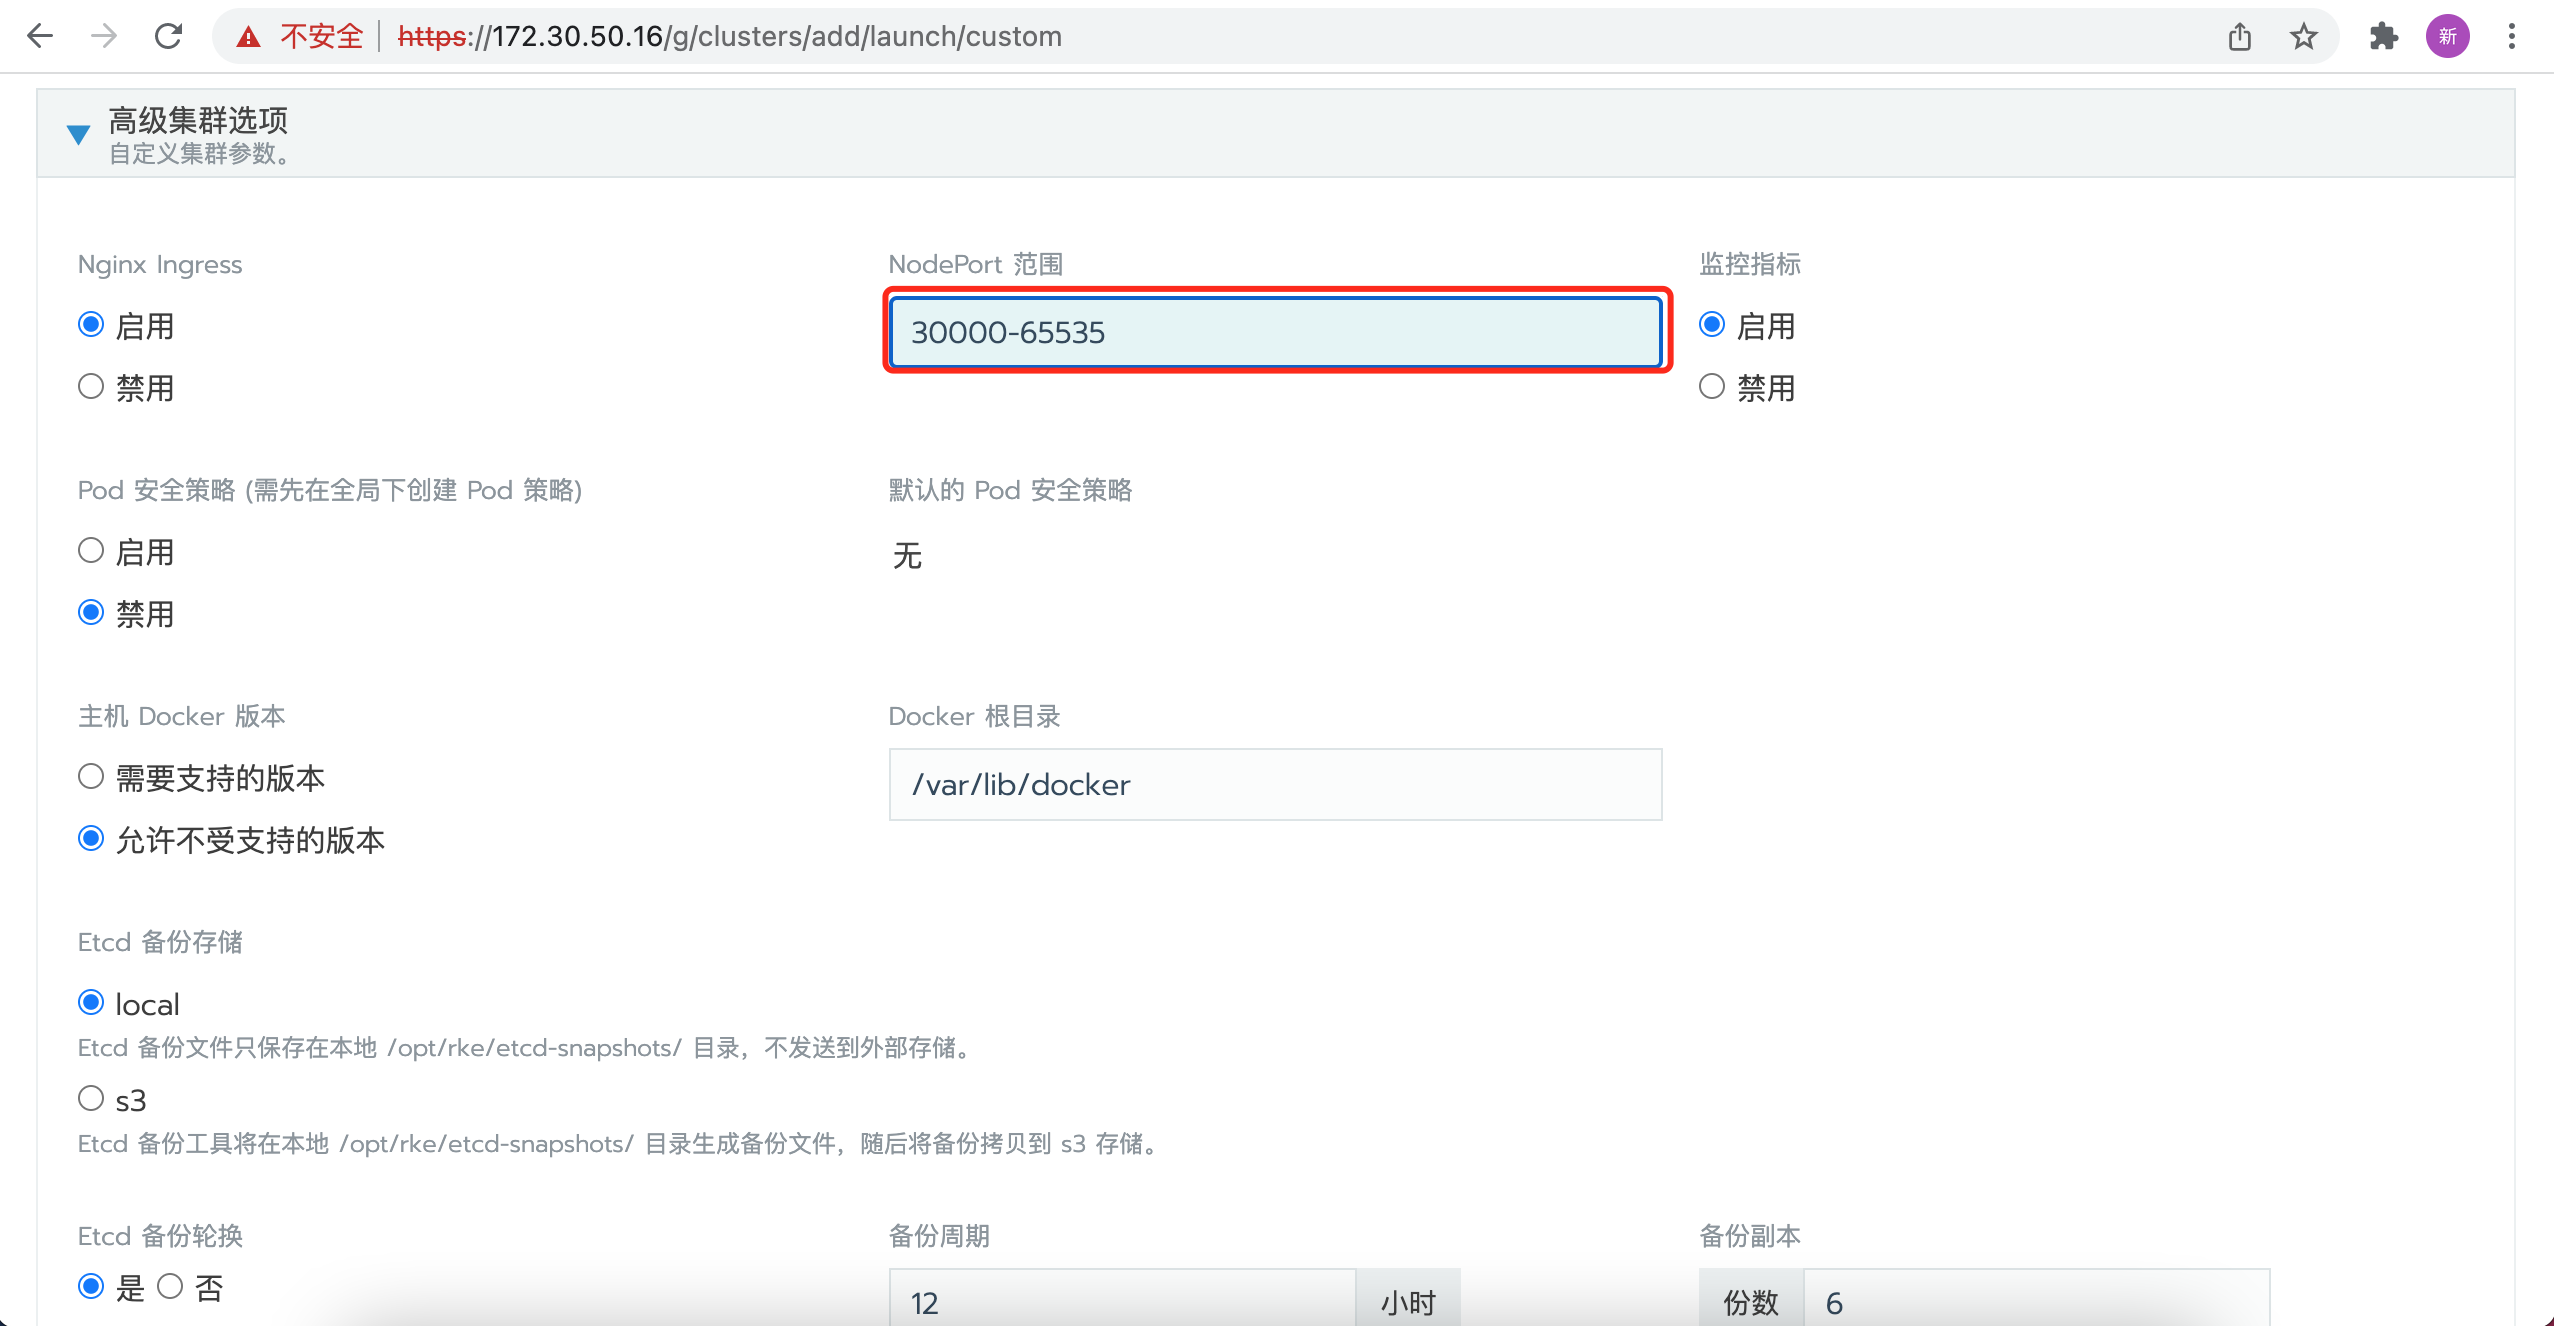Open the purple profile avatar
The width and height of the screenshot is (2554, 1326).
[x=2447, y=37]
